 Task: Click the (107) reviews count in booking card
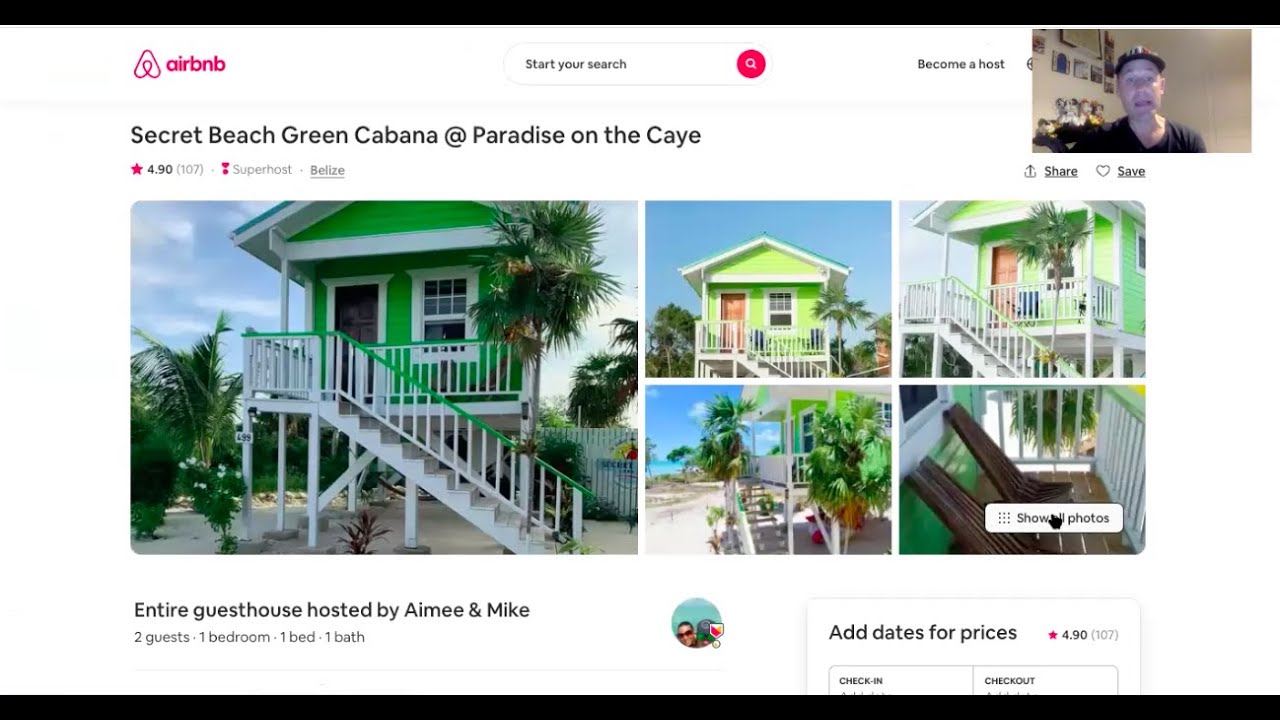tap(1105, 635)
